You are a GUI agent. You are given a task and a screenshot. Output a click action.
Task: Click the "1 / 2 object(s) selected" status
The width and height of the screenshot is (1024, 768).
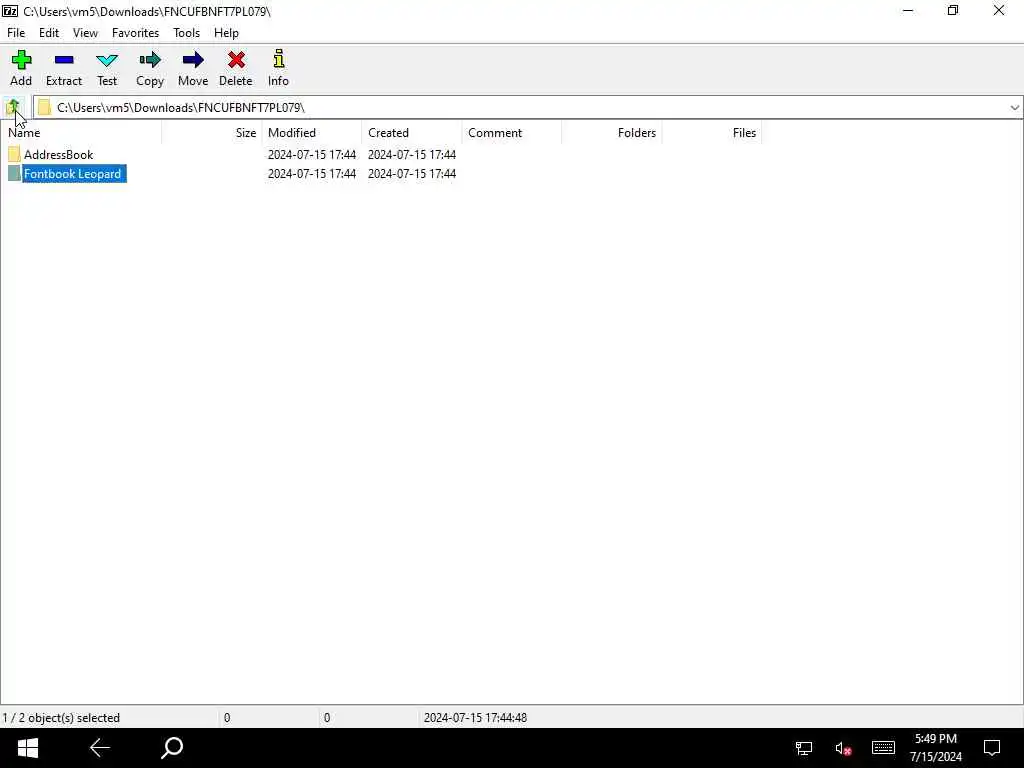pos(61,718)
